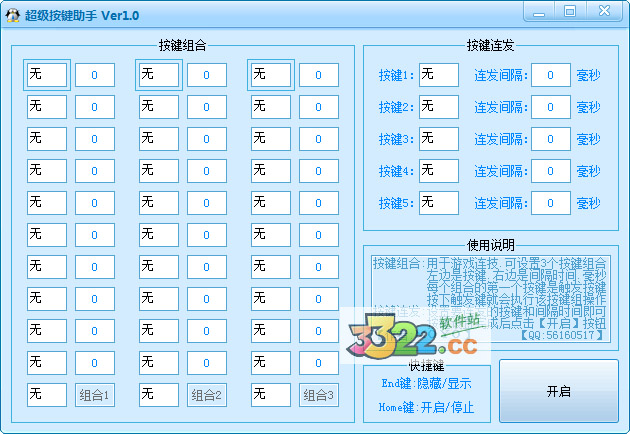The image size is (630, 434).
Task: Click the 按键组合 group title
Action: tap(182, 45)
